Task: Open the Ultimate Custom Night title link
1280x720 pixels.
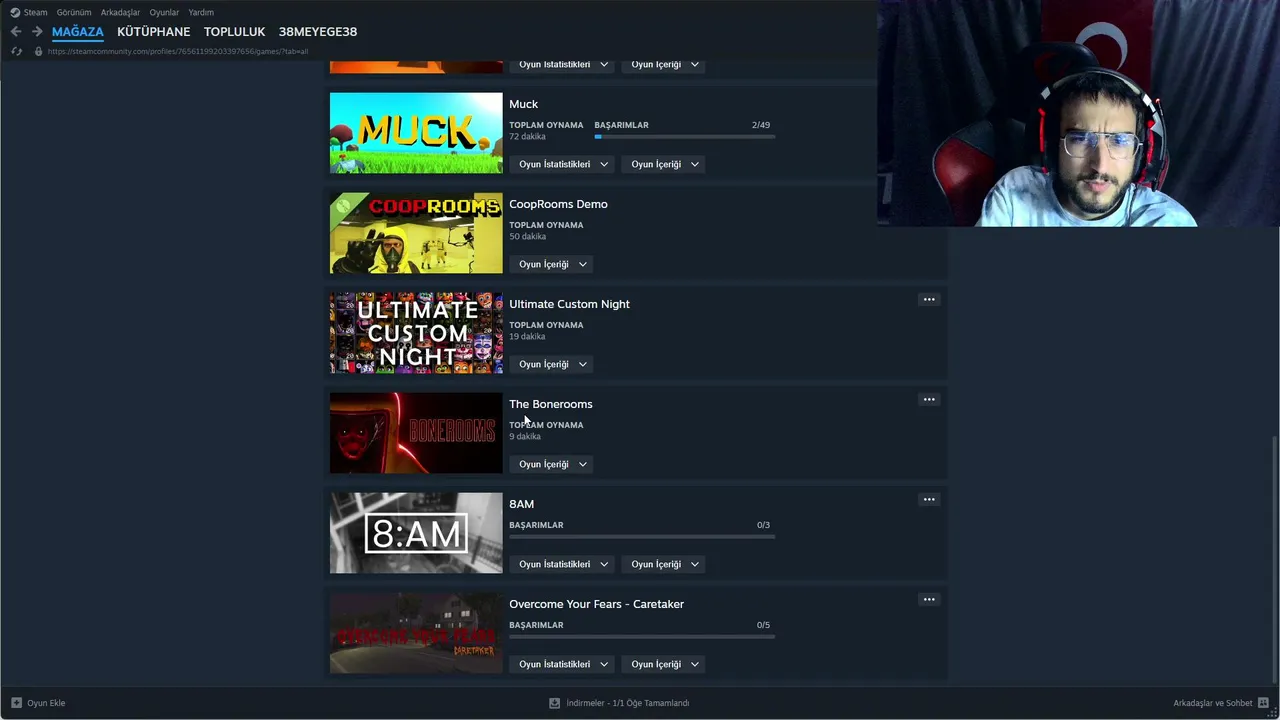Action: 569,304
